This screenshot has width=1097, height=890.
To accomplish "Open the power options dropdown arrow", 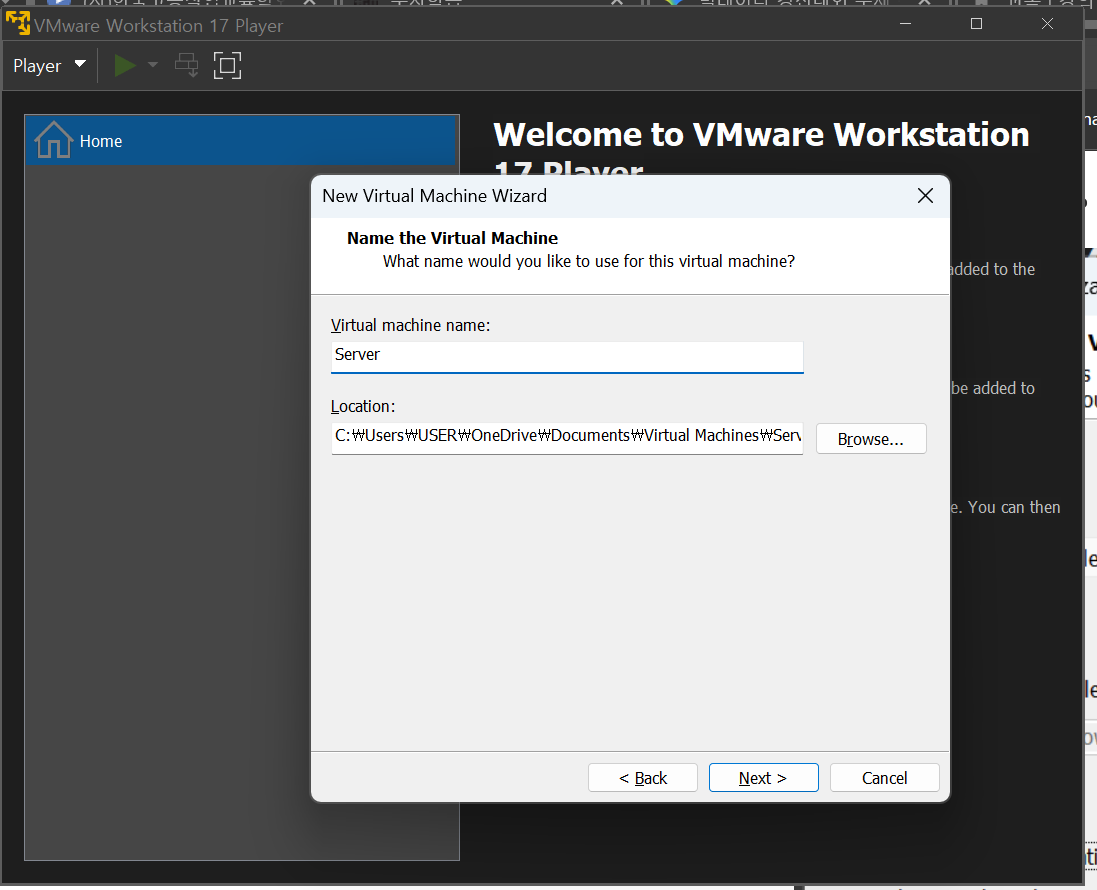I will 153,65.
